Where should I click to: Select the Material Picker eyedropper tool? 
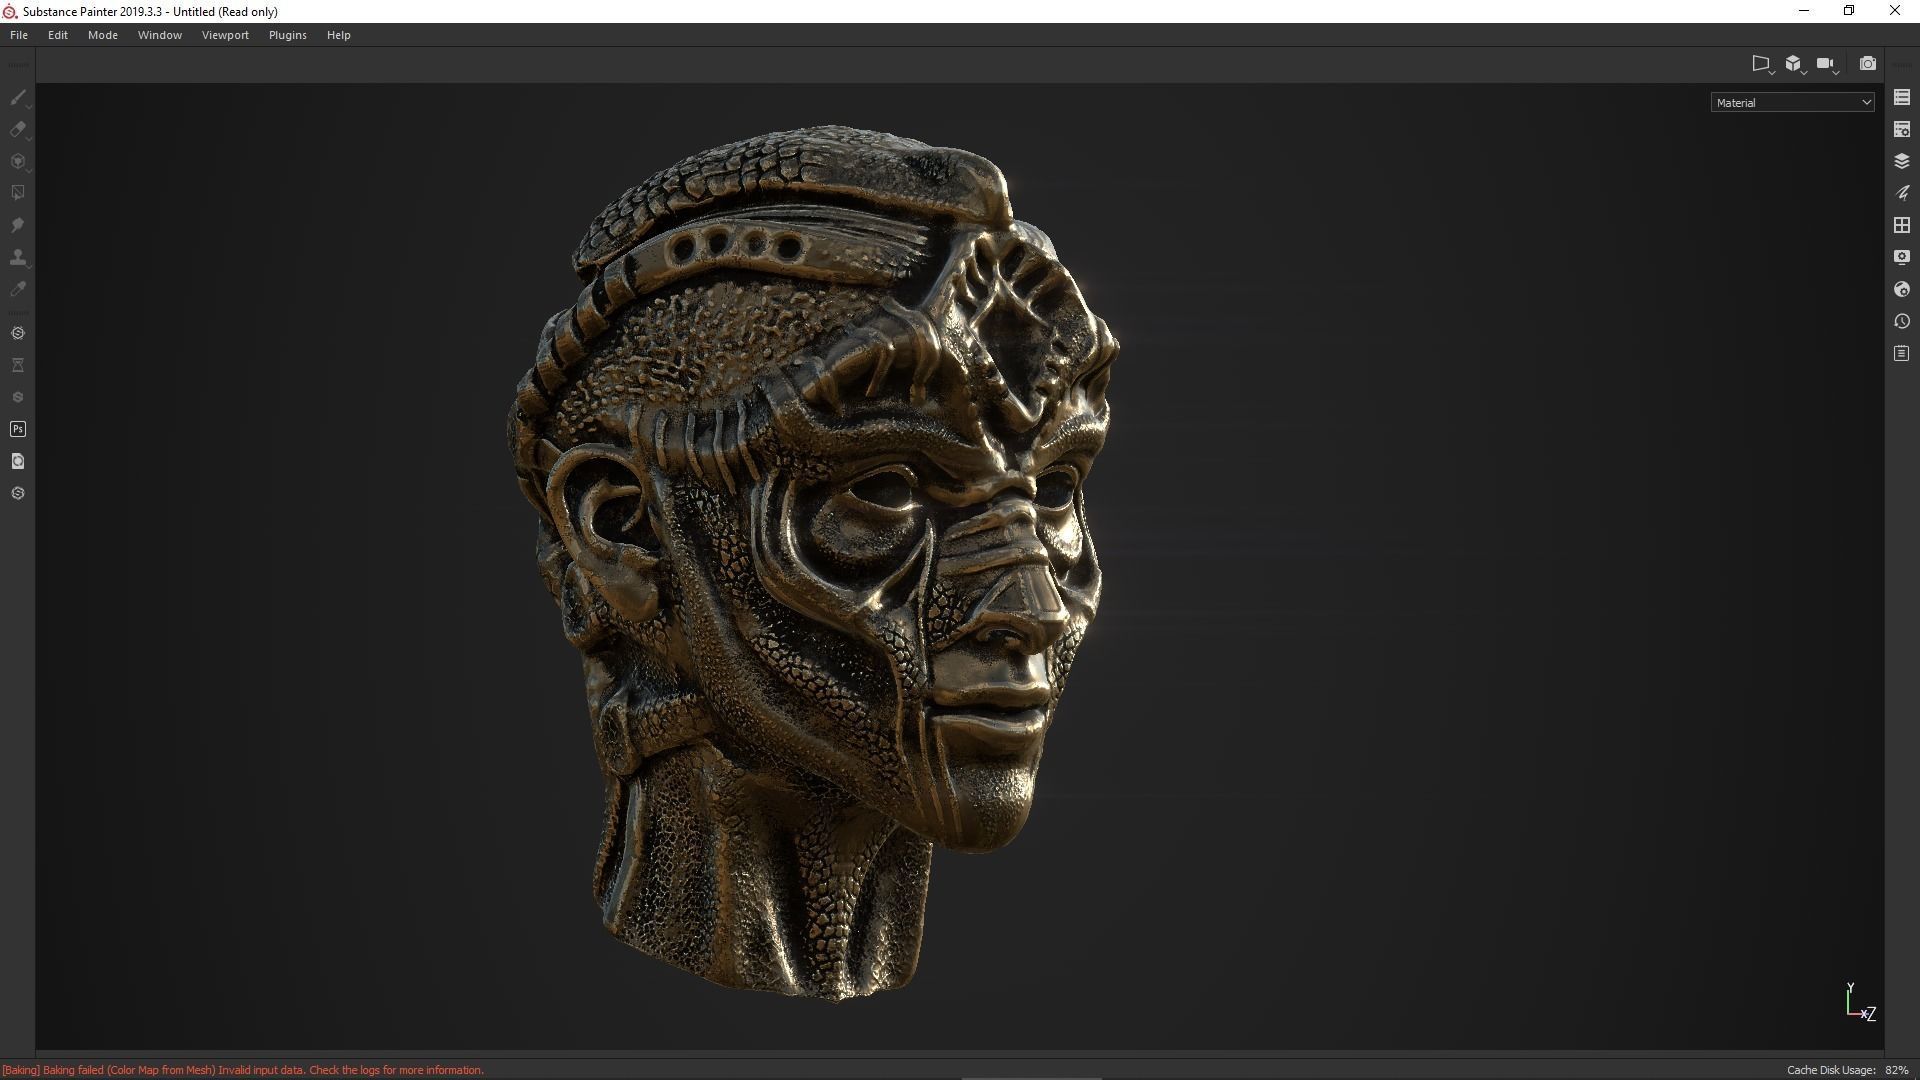(x=18, y=289)
